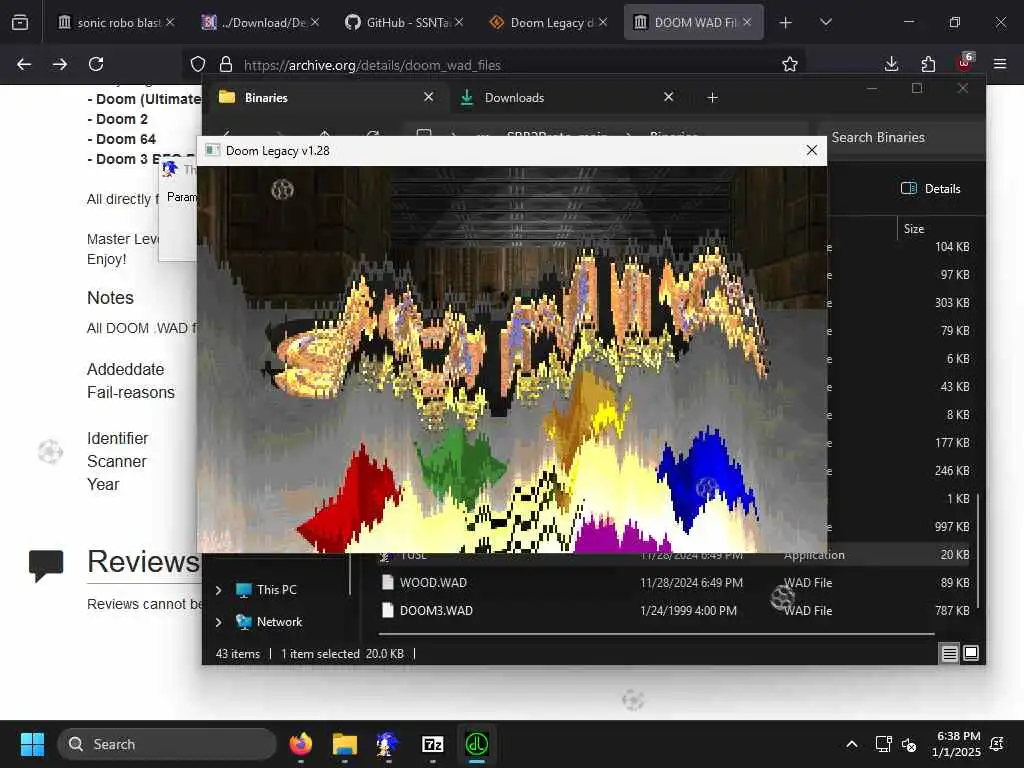Click the padlock site security icon
Screen dimensions: 1024x768
(x=226, y=64)
